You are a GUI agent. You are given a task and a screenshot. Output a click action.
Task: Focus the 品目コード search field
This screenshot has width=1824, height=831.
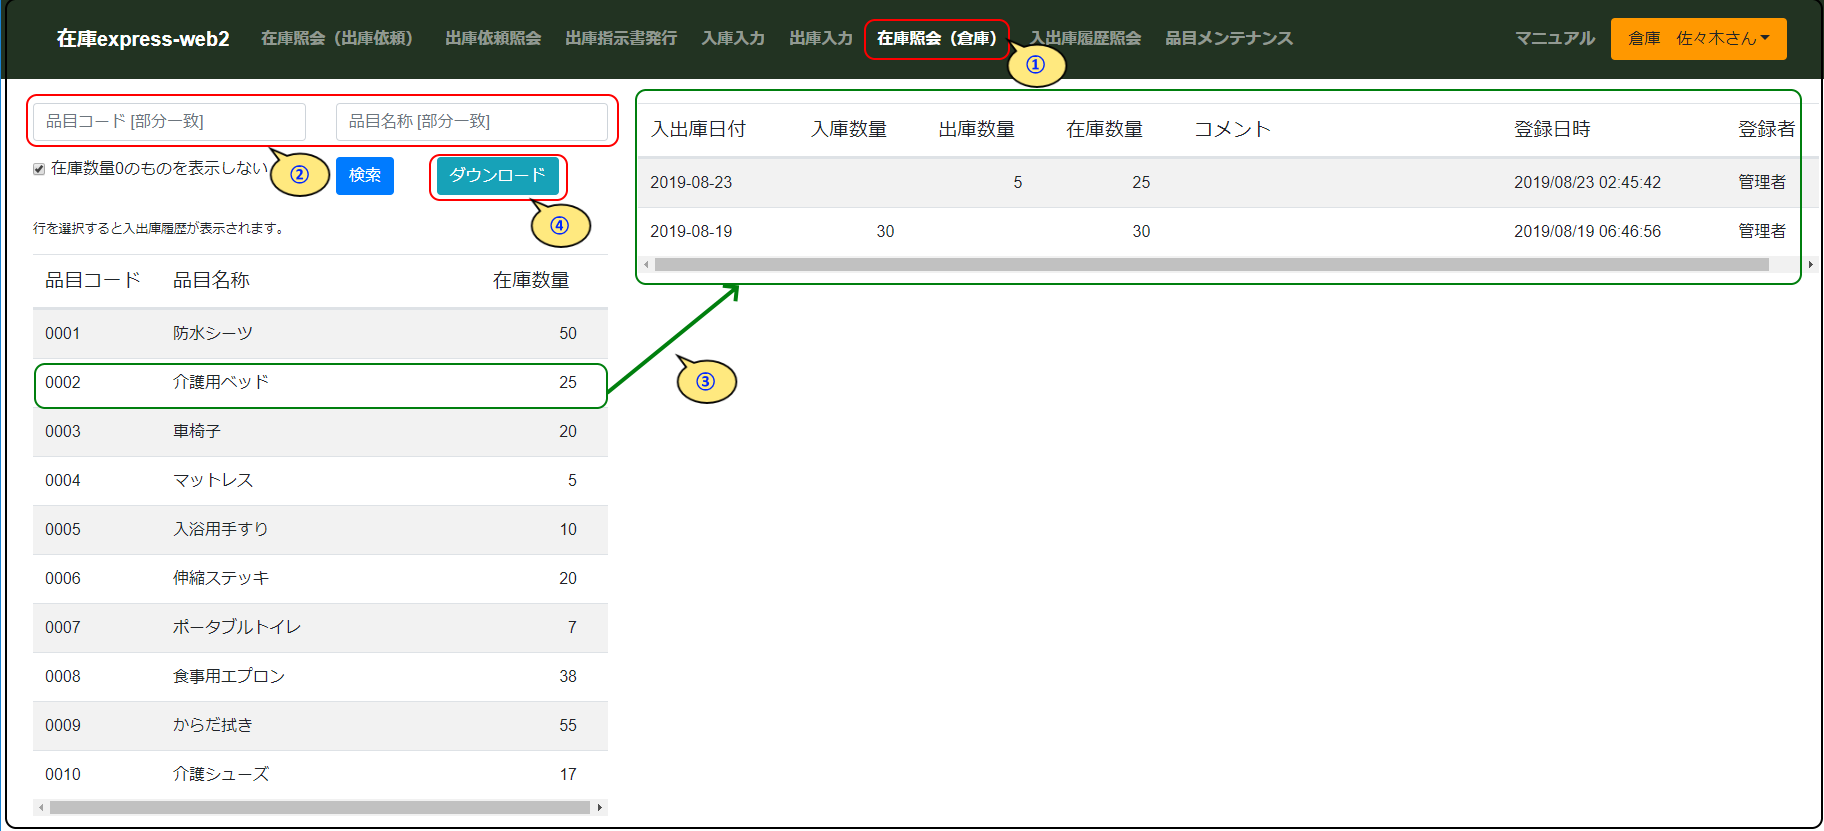170,122
